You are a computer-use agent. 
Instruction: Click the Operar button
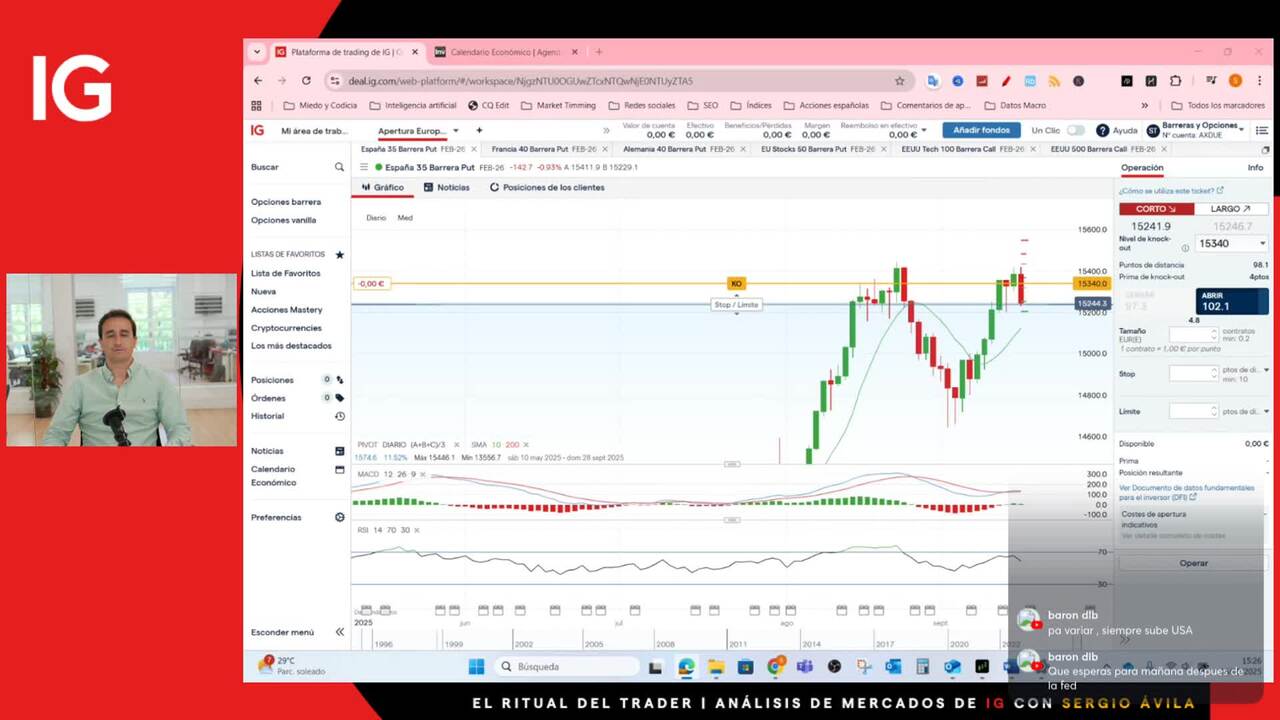1193,563
